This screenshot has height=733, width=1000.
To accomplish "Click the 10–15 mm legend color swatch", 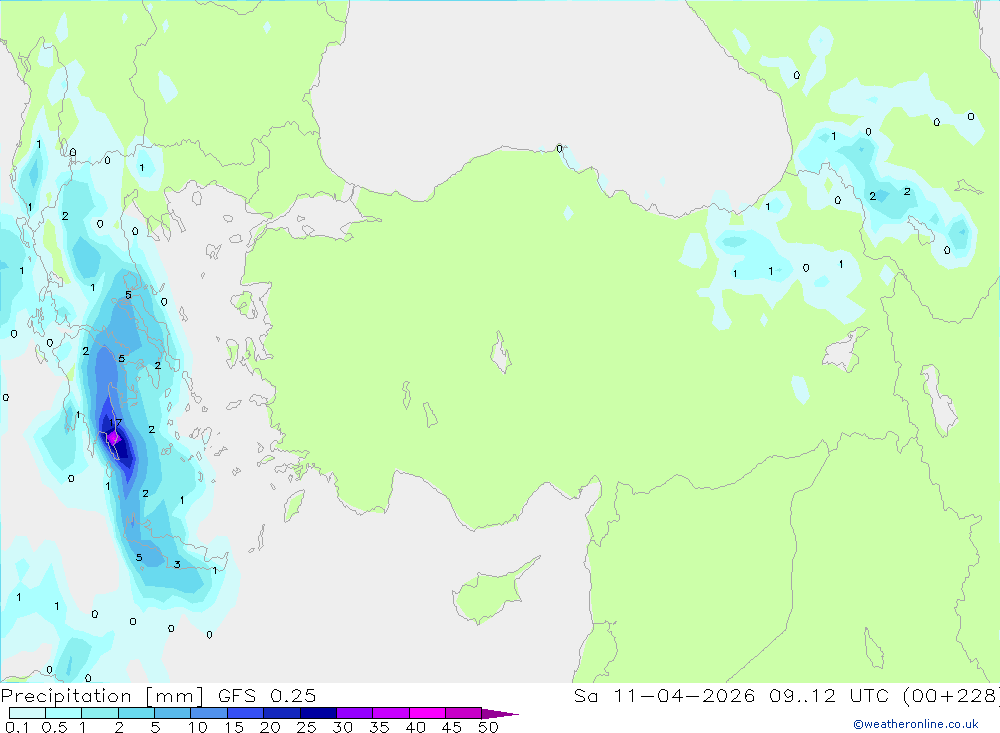I will [209, 713].
